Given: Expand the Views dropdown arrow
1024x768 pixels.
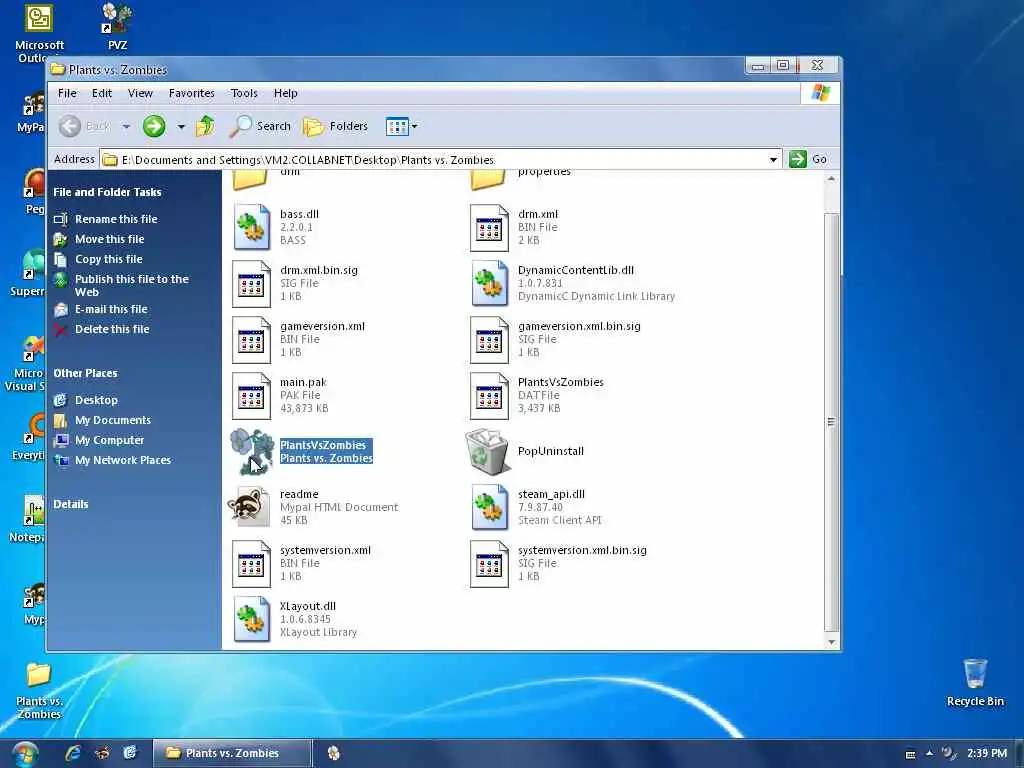Looking at the screenshot, I should pos(414,126).
